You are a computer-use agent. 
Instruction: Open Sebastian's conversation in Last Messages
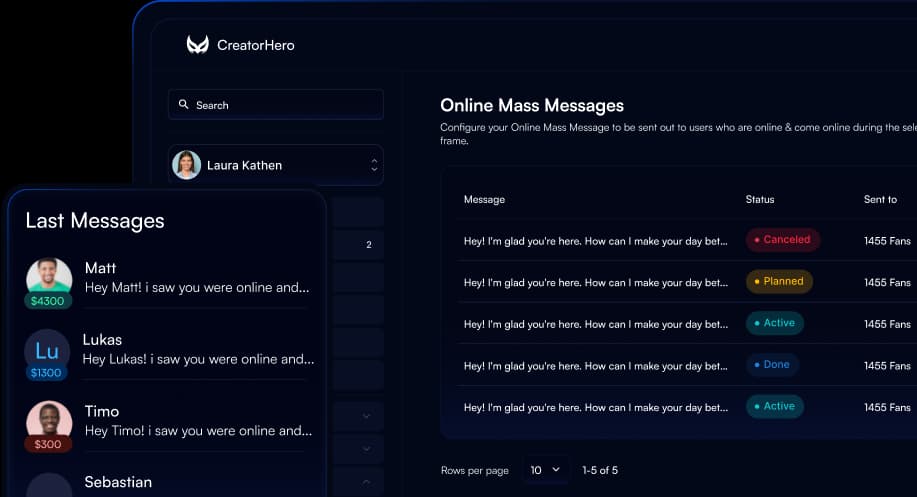tap(118, 483)
